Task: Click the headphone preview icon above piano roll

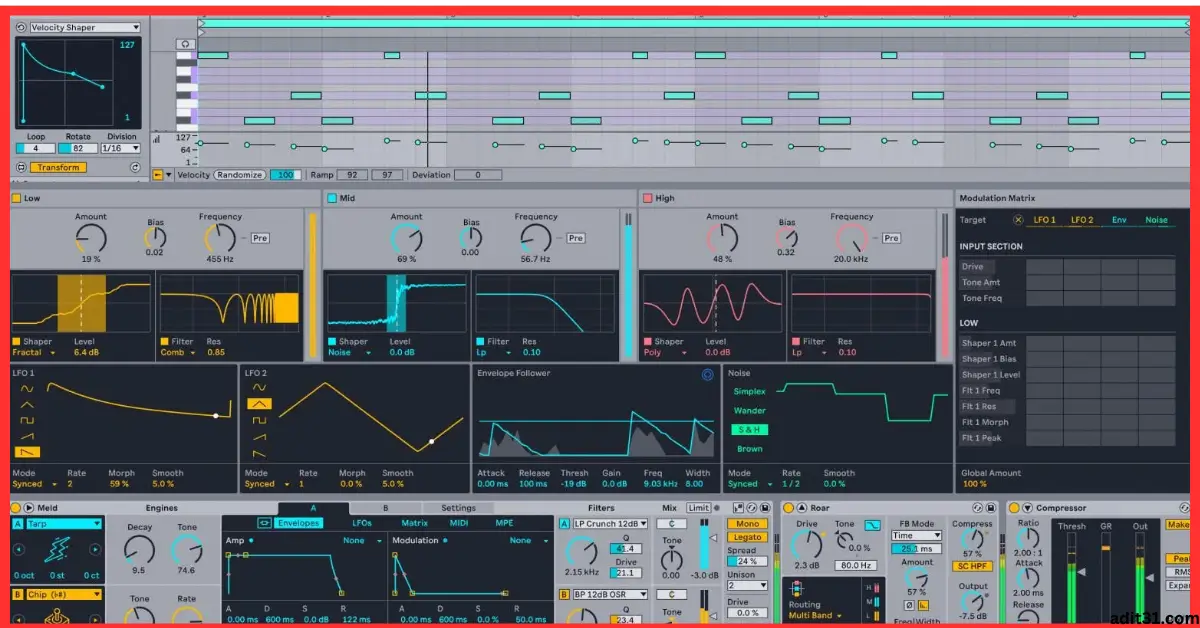Action: click(x=184, y=44)
